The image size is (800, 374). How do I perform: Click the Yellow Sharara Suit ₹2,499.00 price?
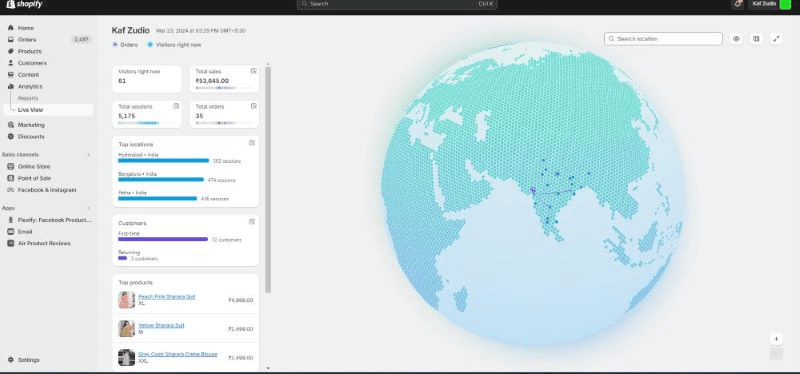(240, 329)
